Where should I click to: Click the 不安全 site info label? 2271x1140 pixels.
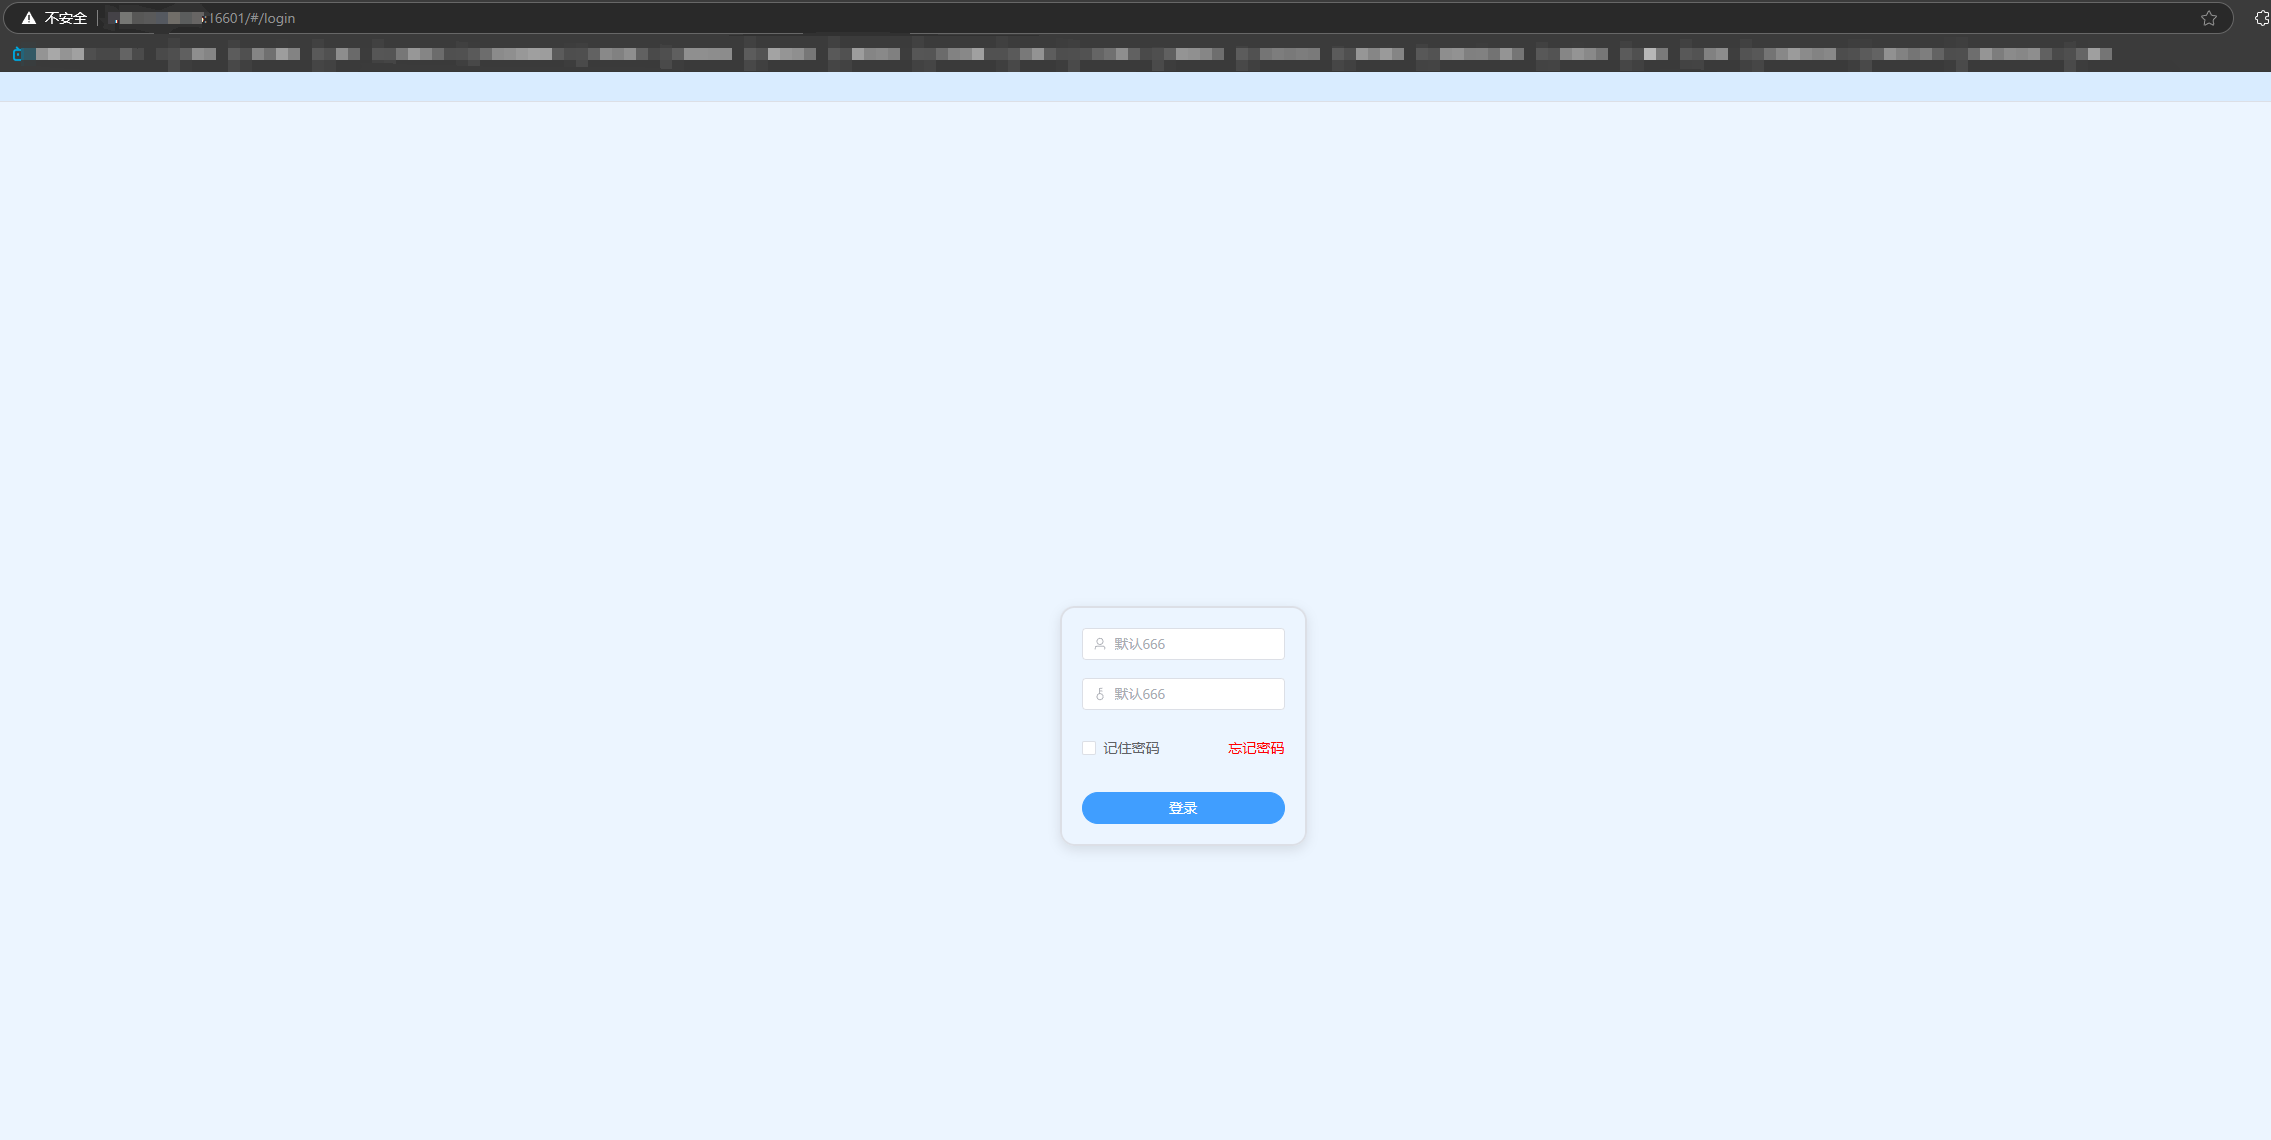tap(66, 18)
